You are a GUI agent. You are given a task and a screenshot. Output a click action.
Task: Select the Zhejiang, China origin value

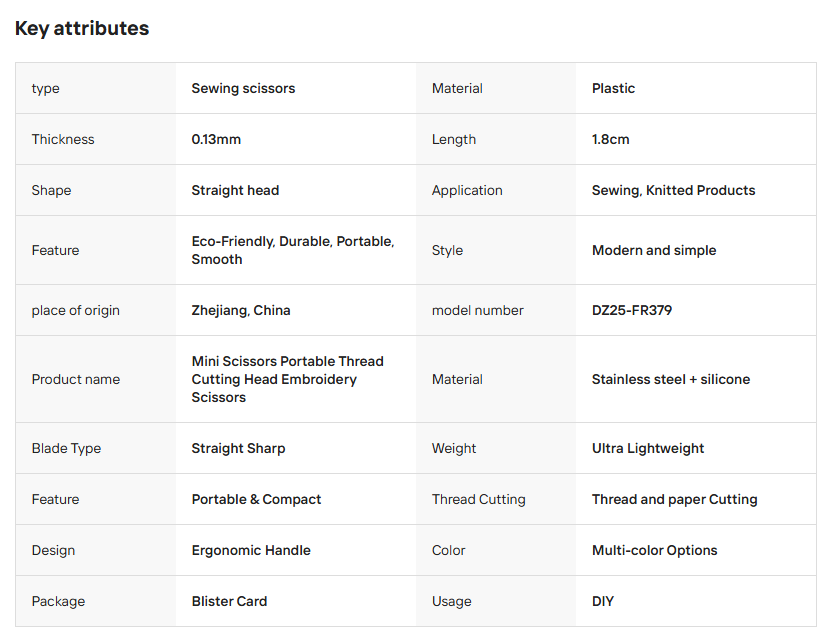click(241, 310)
